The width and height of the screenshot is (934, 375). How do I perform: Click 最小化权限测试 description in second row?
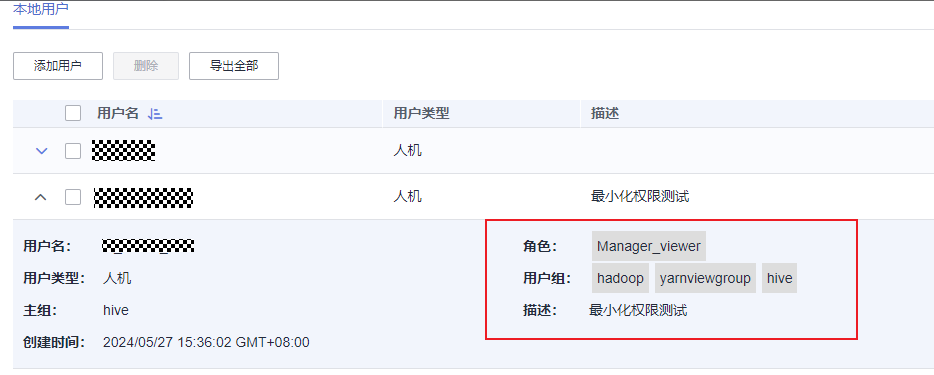[x=640, y=196]
